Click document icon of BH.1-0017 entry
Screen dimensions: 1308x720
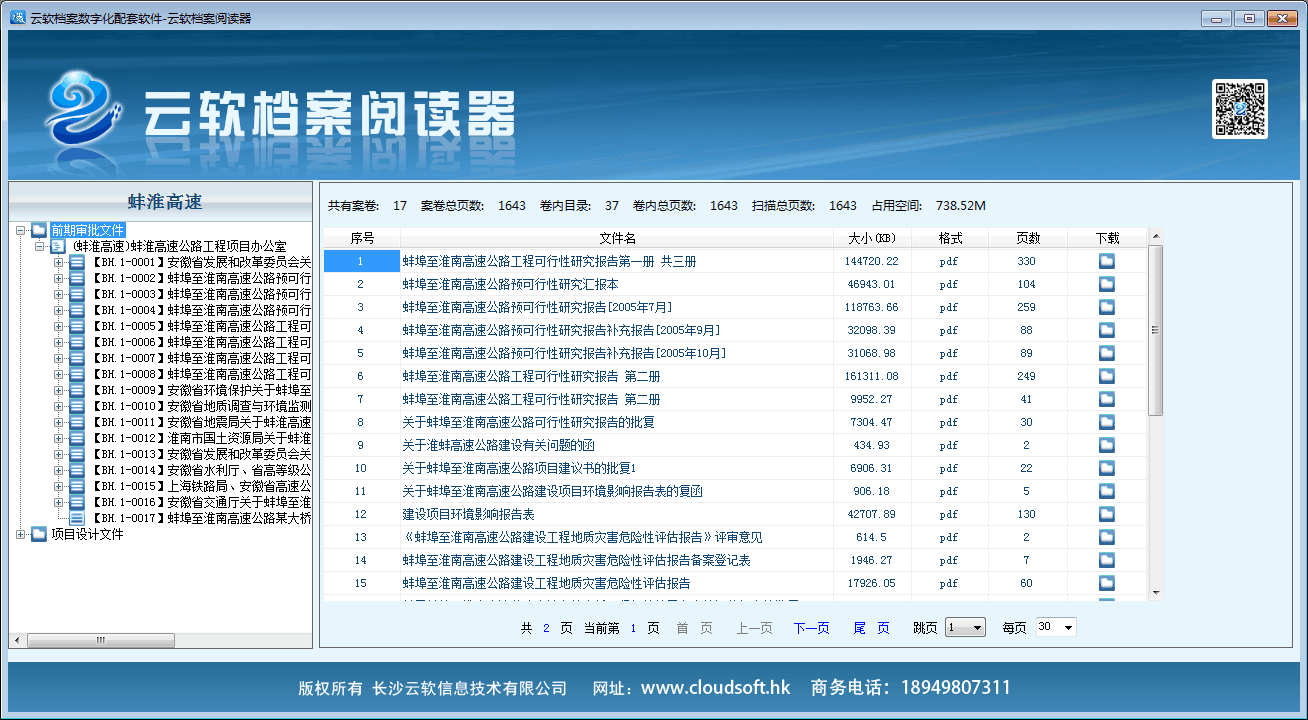tap(77, 518)
